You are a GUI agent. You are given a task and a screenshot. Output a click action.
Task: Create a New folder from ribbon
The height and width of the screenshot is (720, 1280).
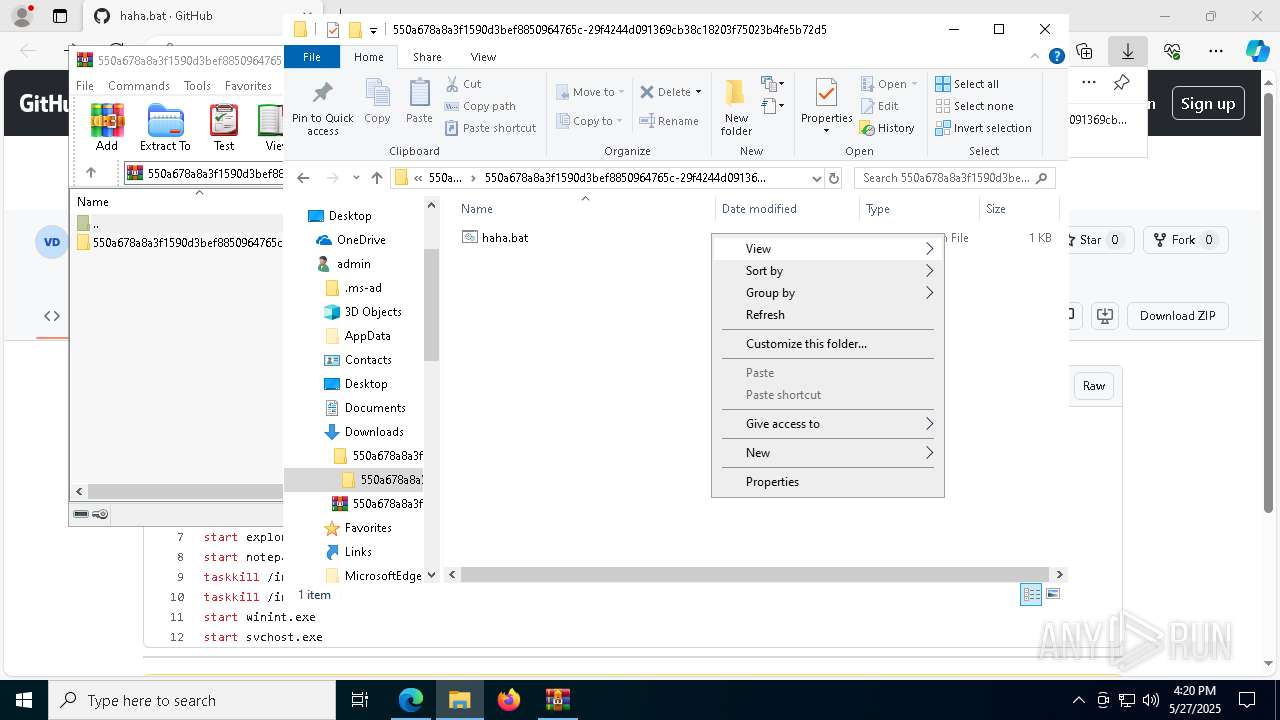click(736, 107)
